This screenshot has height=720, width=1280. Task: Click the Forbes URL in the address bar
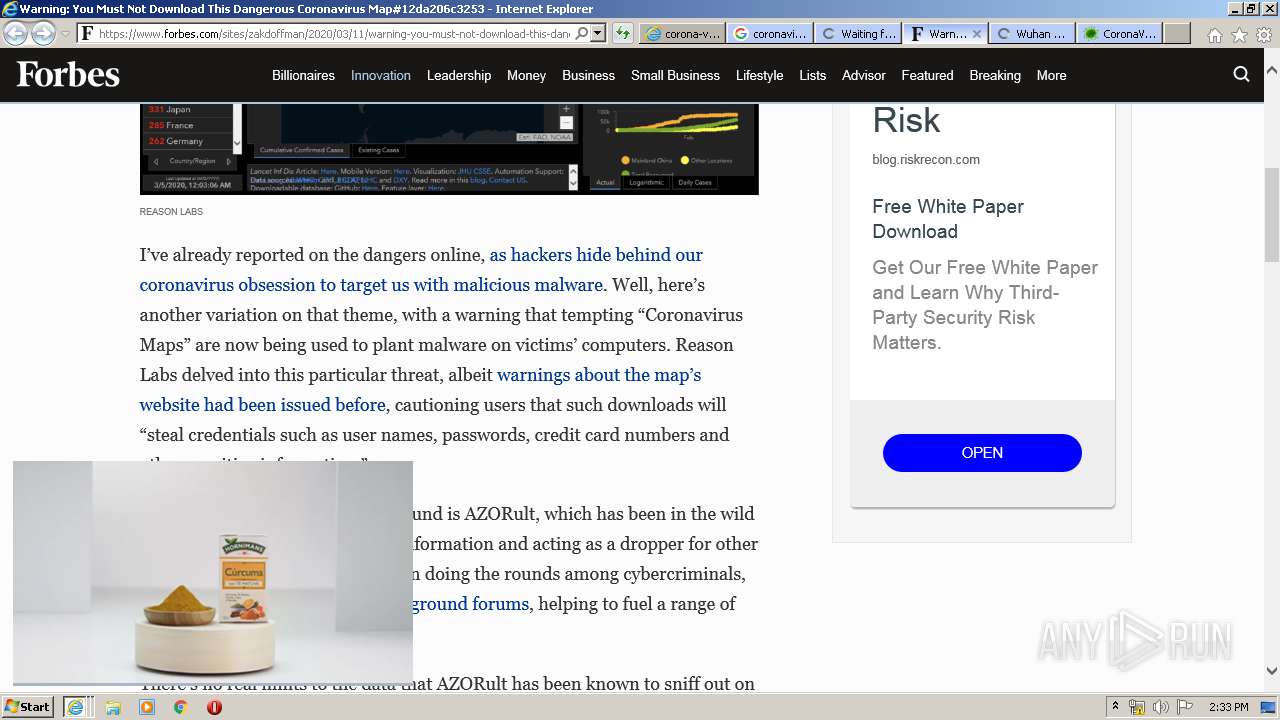click(333, 33)
